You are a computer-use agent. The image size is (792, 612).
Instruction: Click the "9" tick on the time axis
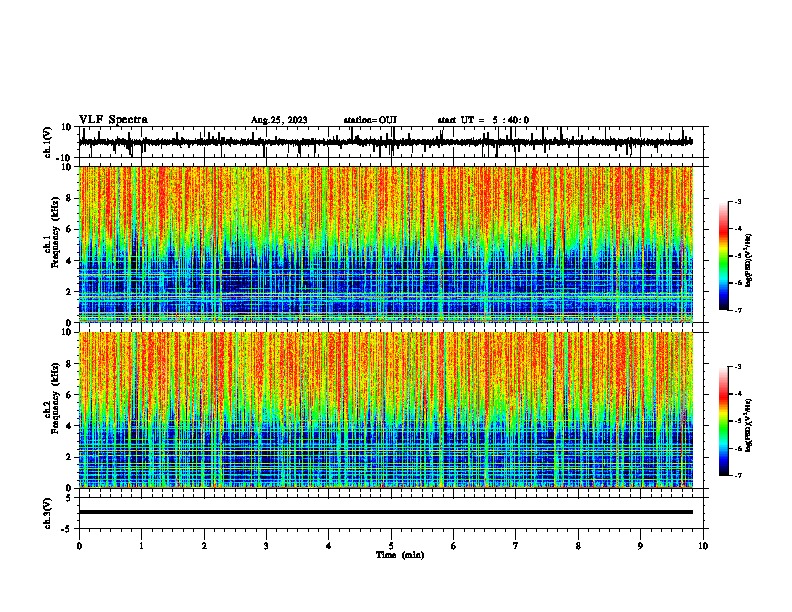pyautogui.click(x=640, y=546)
